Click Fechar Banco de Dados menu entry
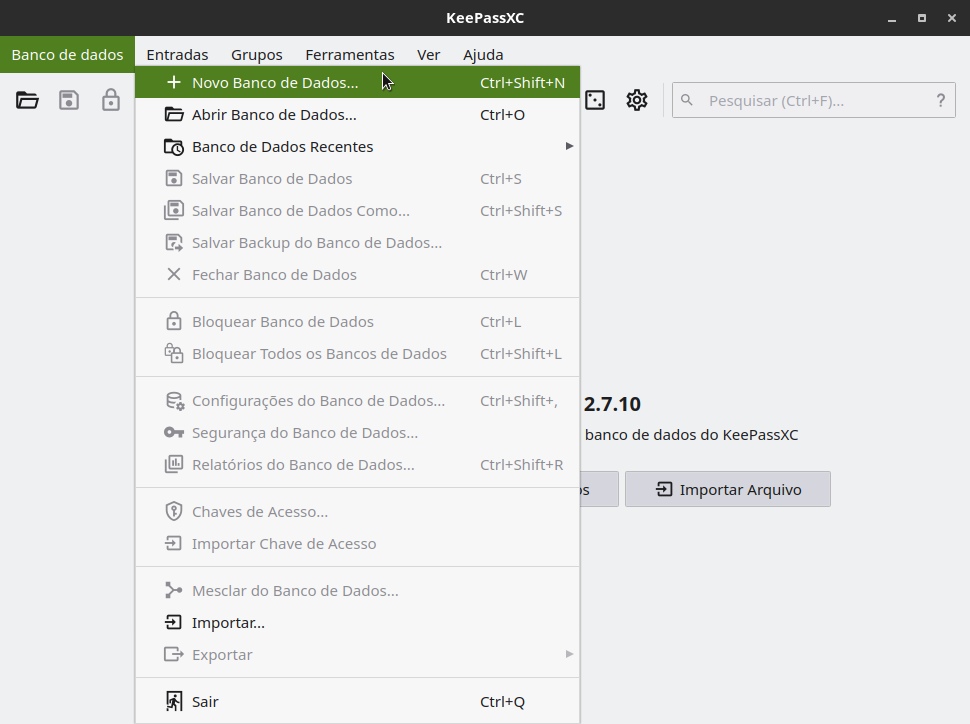 pyautogui.click(x=358, y=274)
